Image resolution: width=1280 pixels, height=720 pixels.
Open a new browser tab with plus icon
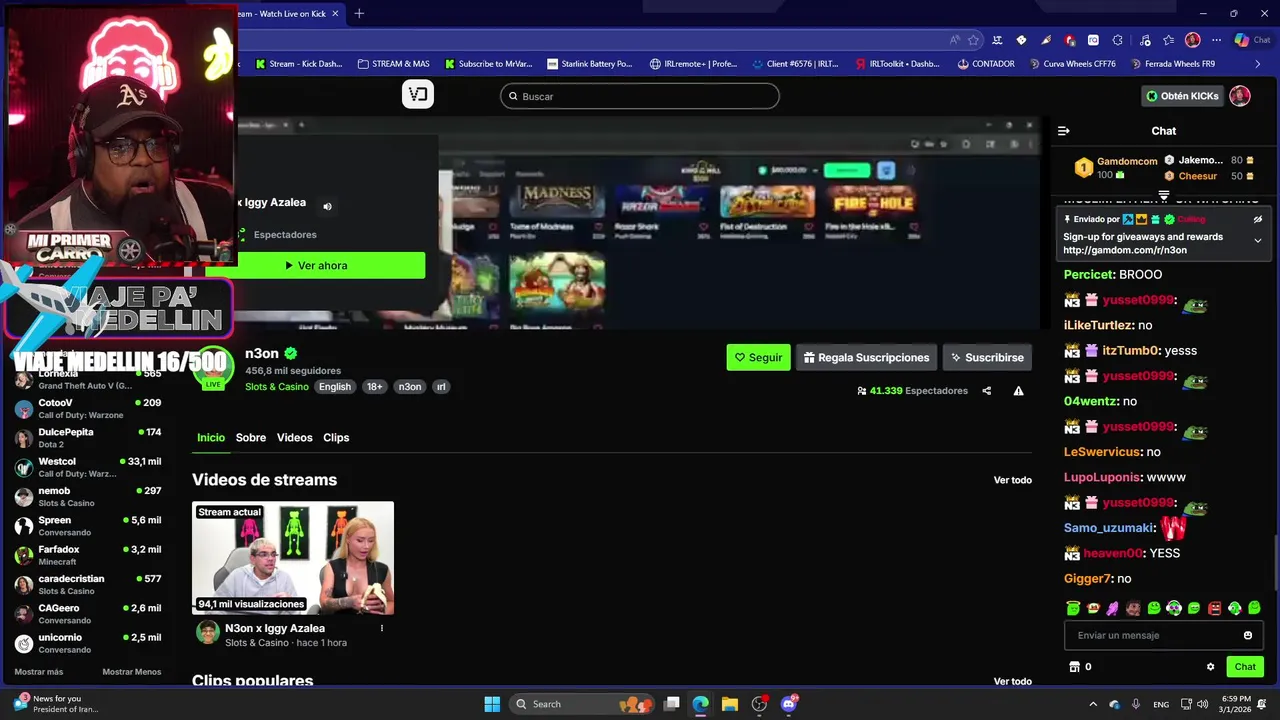click(x=359, y=13)
